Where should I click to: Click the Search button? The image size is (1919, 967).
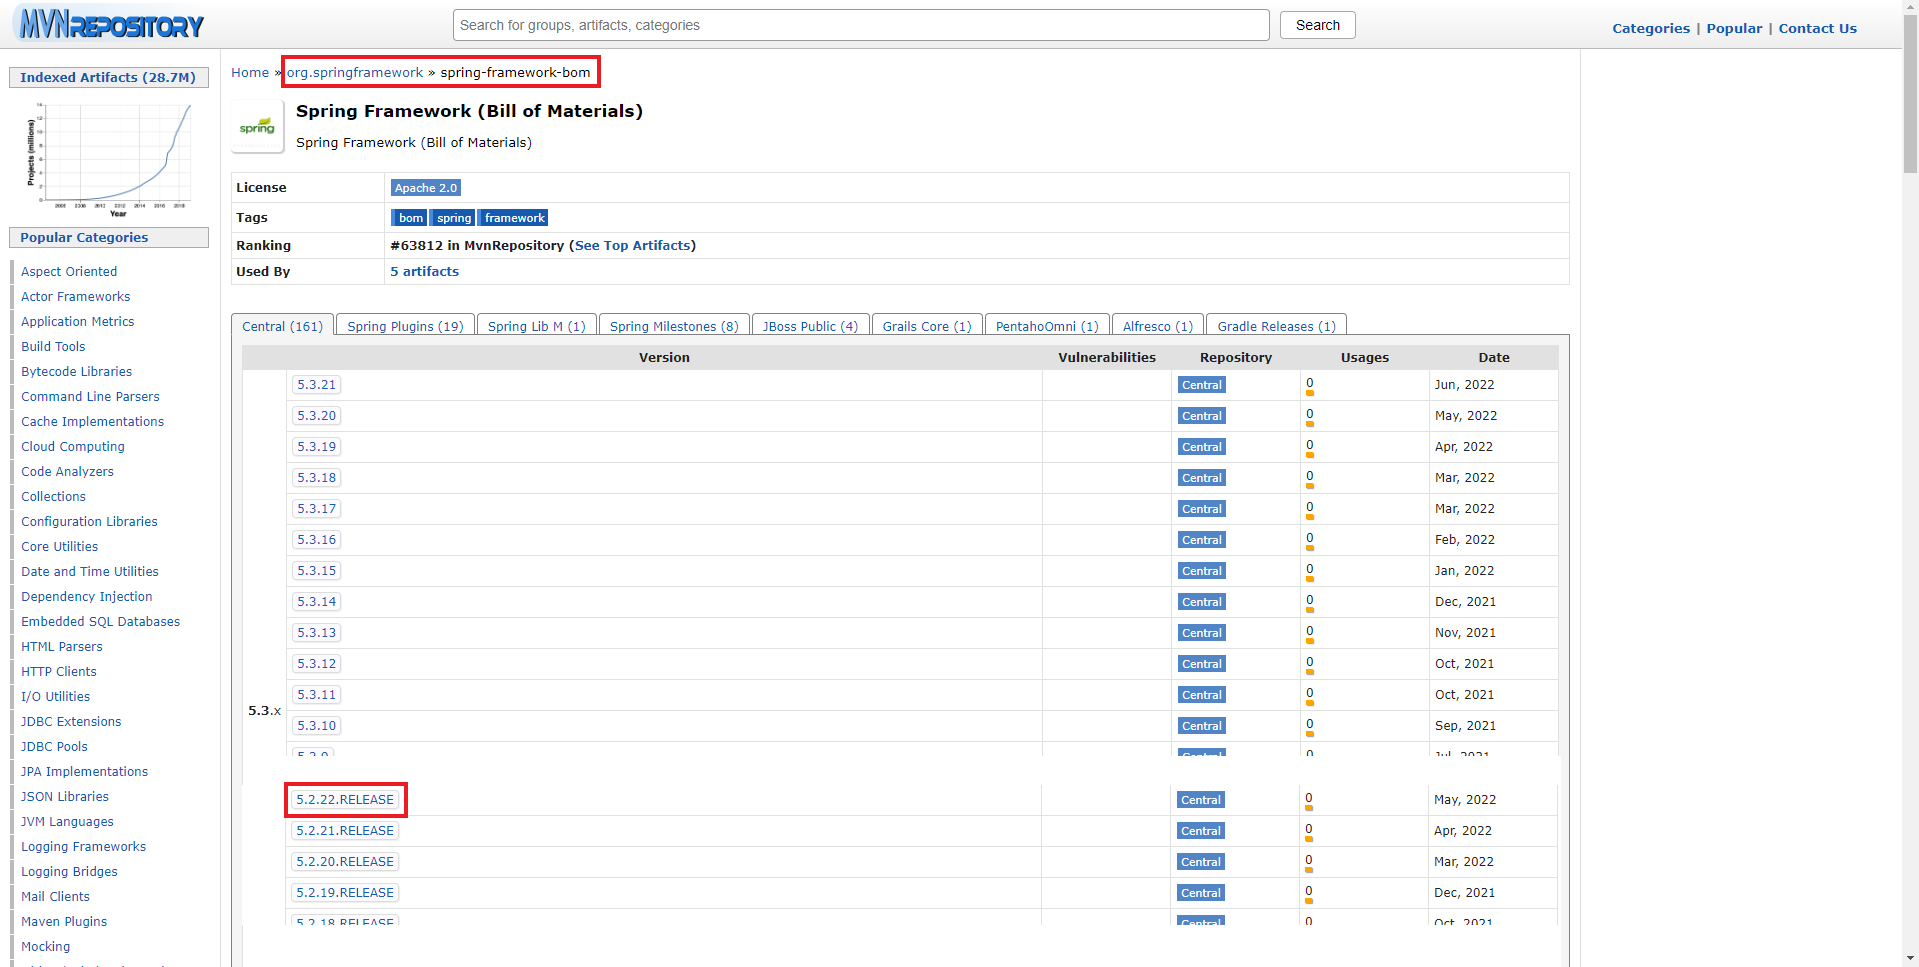[1317, 25]
